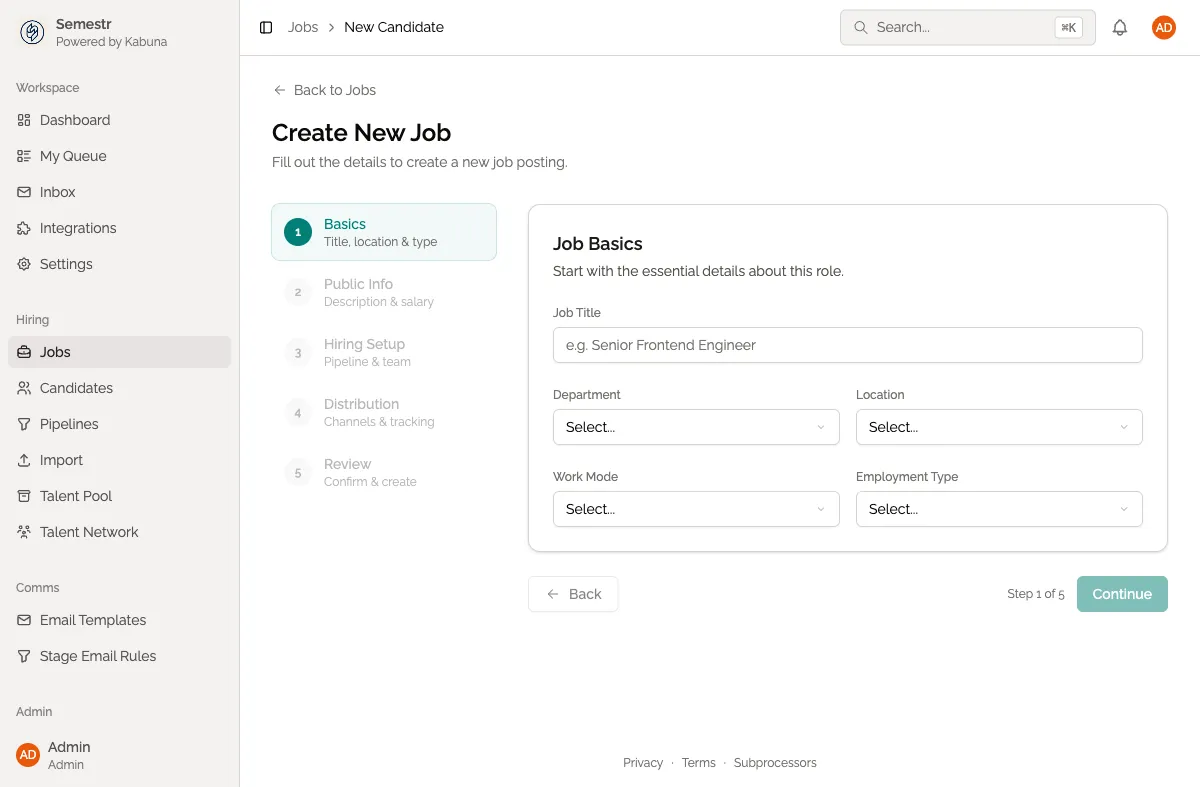Image resolution: width=1200 pixels, height=787 pixels.
Task: Click the Job Title input field
Action: [x=847, y=345]
